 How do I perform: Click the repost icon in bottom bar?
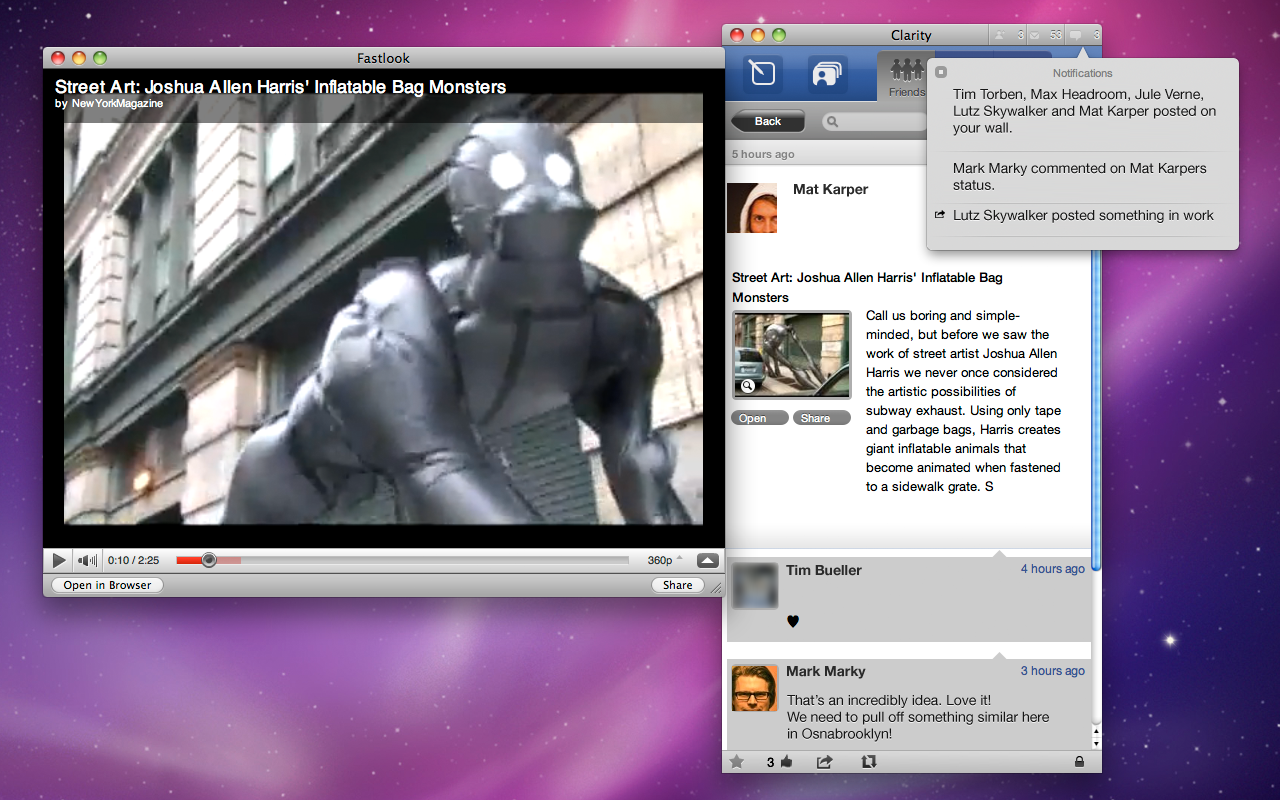tap(868, 762)
